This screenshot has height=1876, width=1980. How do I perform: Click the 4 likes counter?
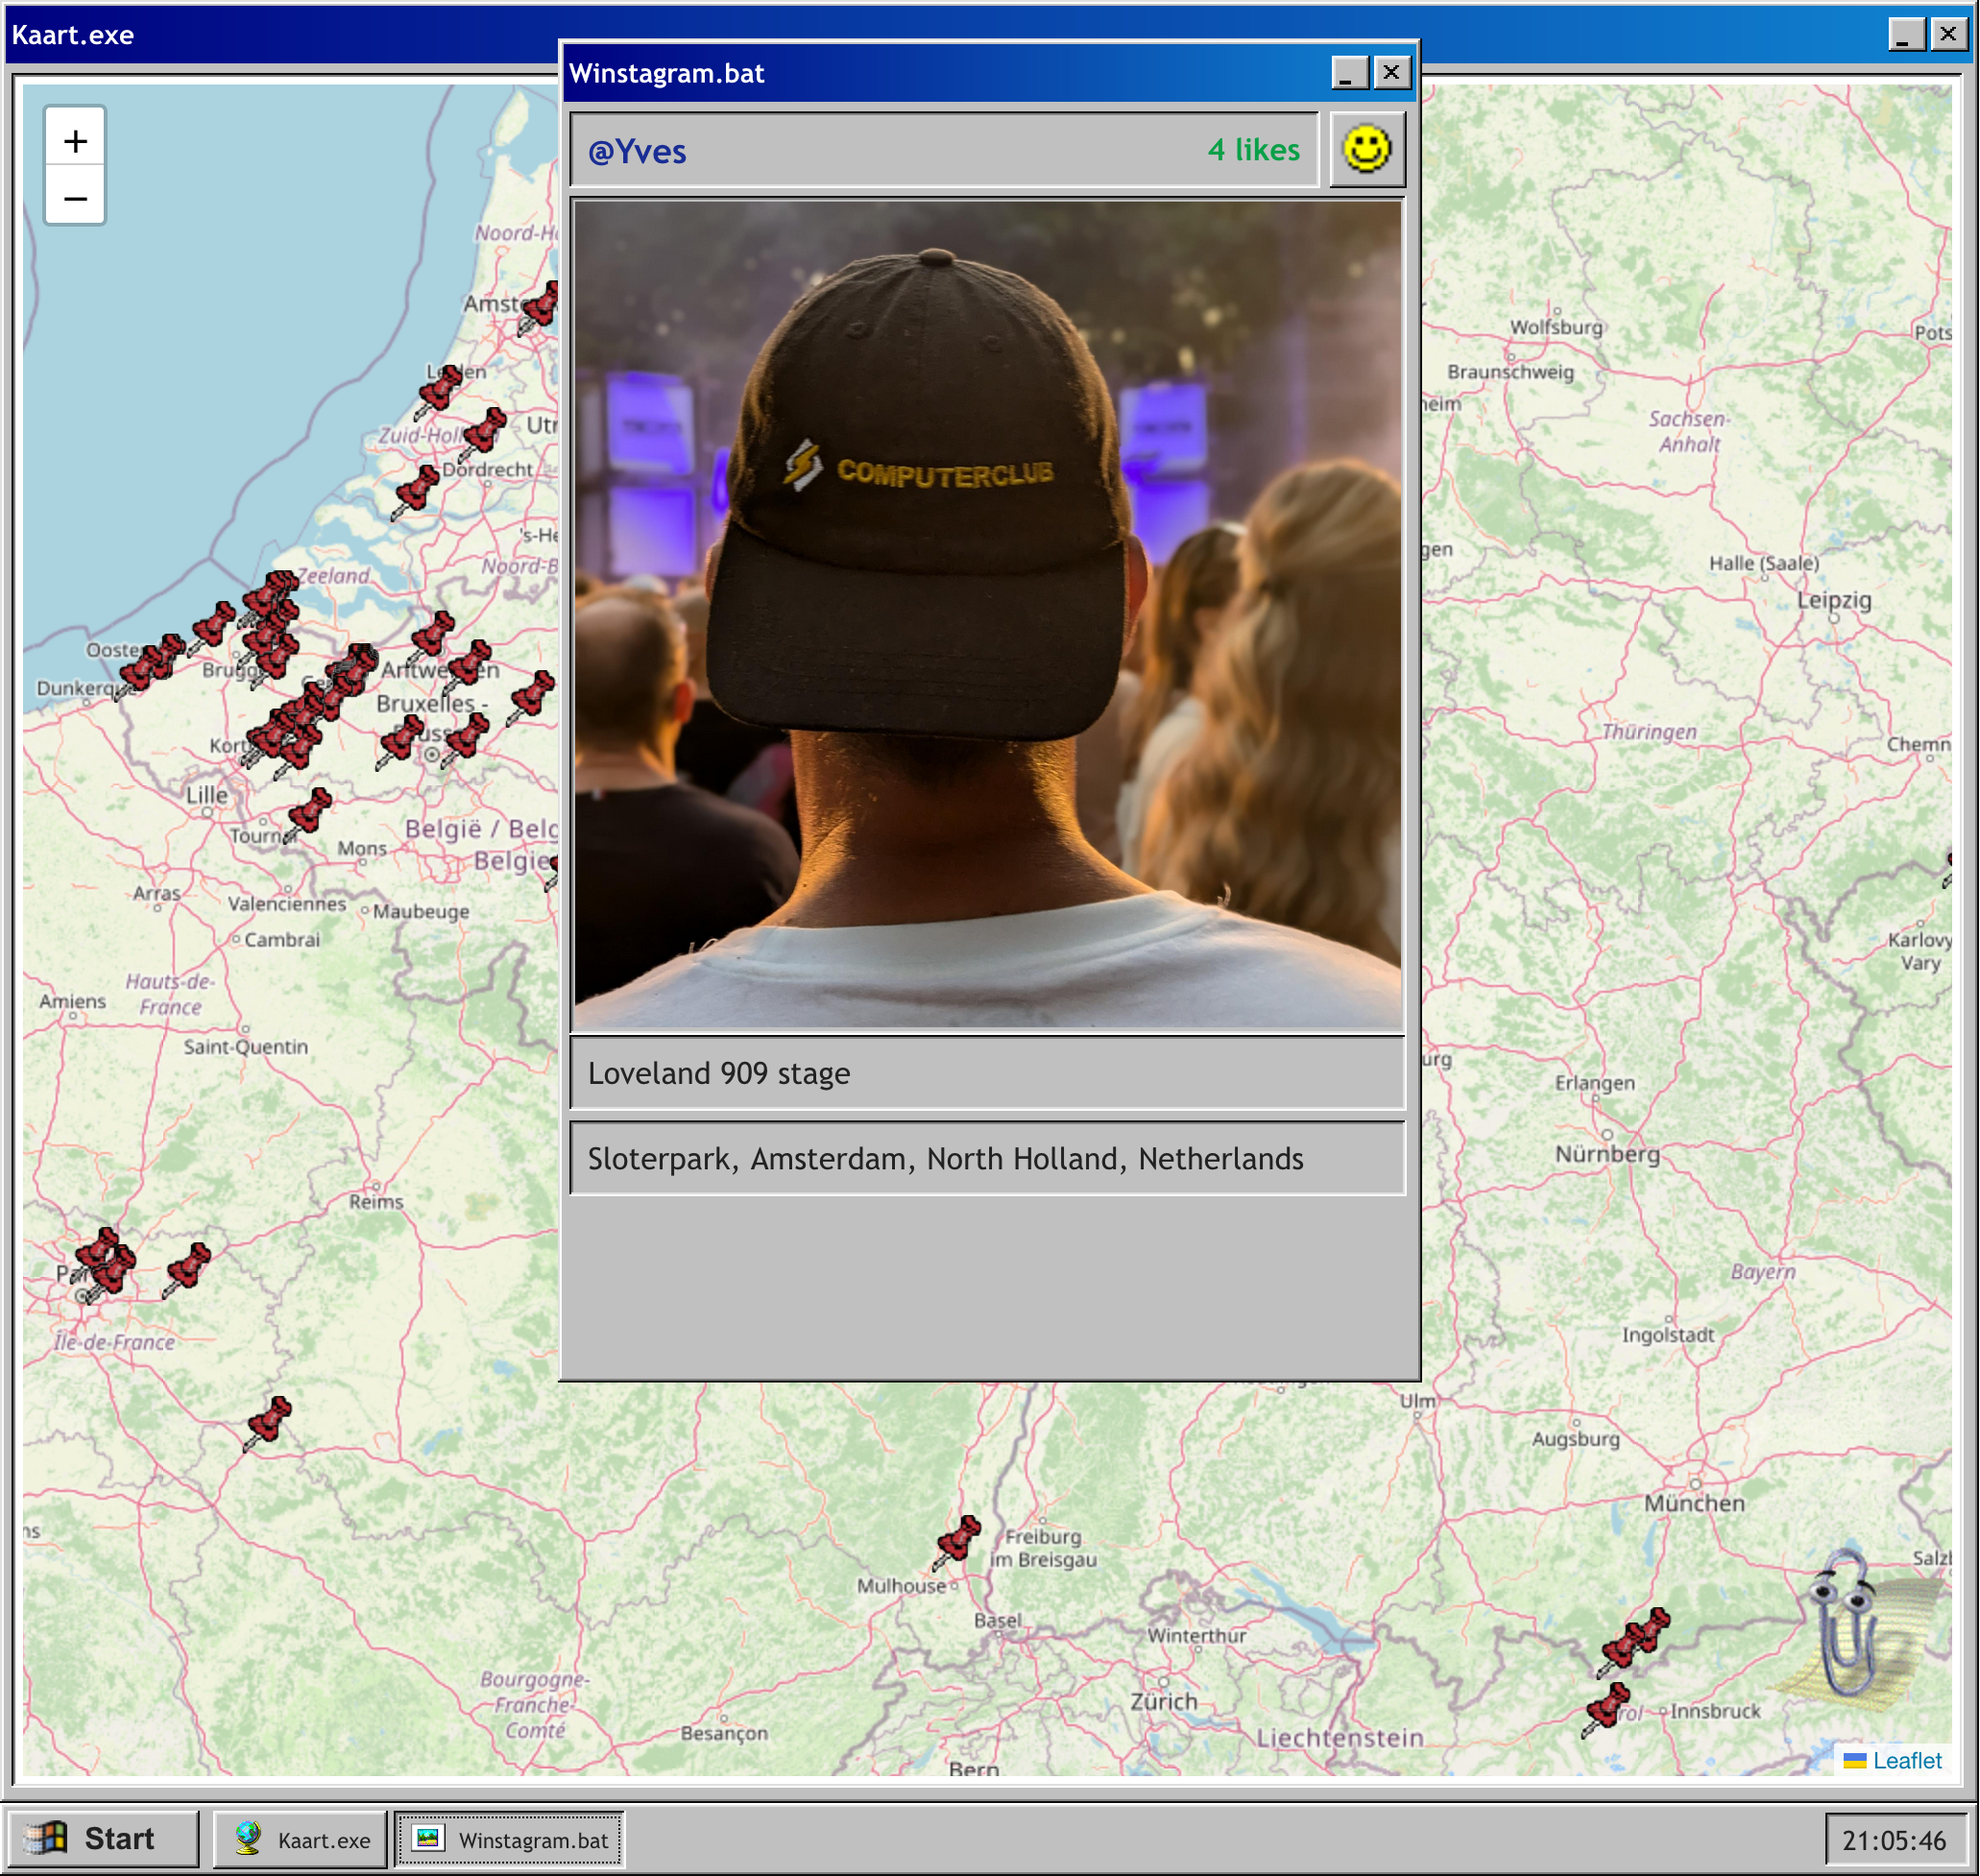coord(1253,150)
